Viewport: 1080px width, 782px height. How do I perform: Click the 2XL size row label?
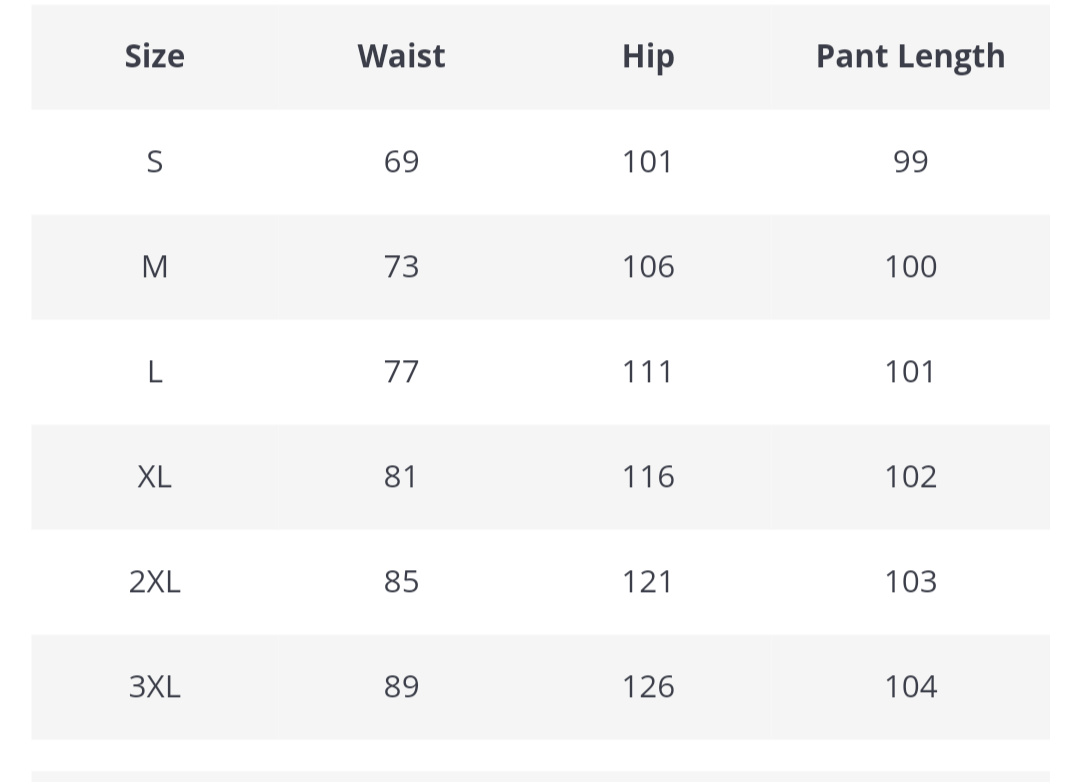pos(154,581)
